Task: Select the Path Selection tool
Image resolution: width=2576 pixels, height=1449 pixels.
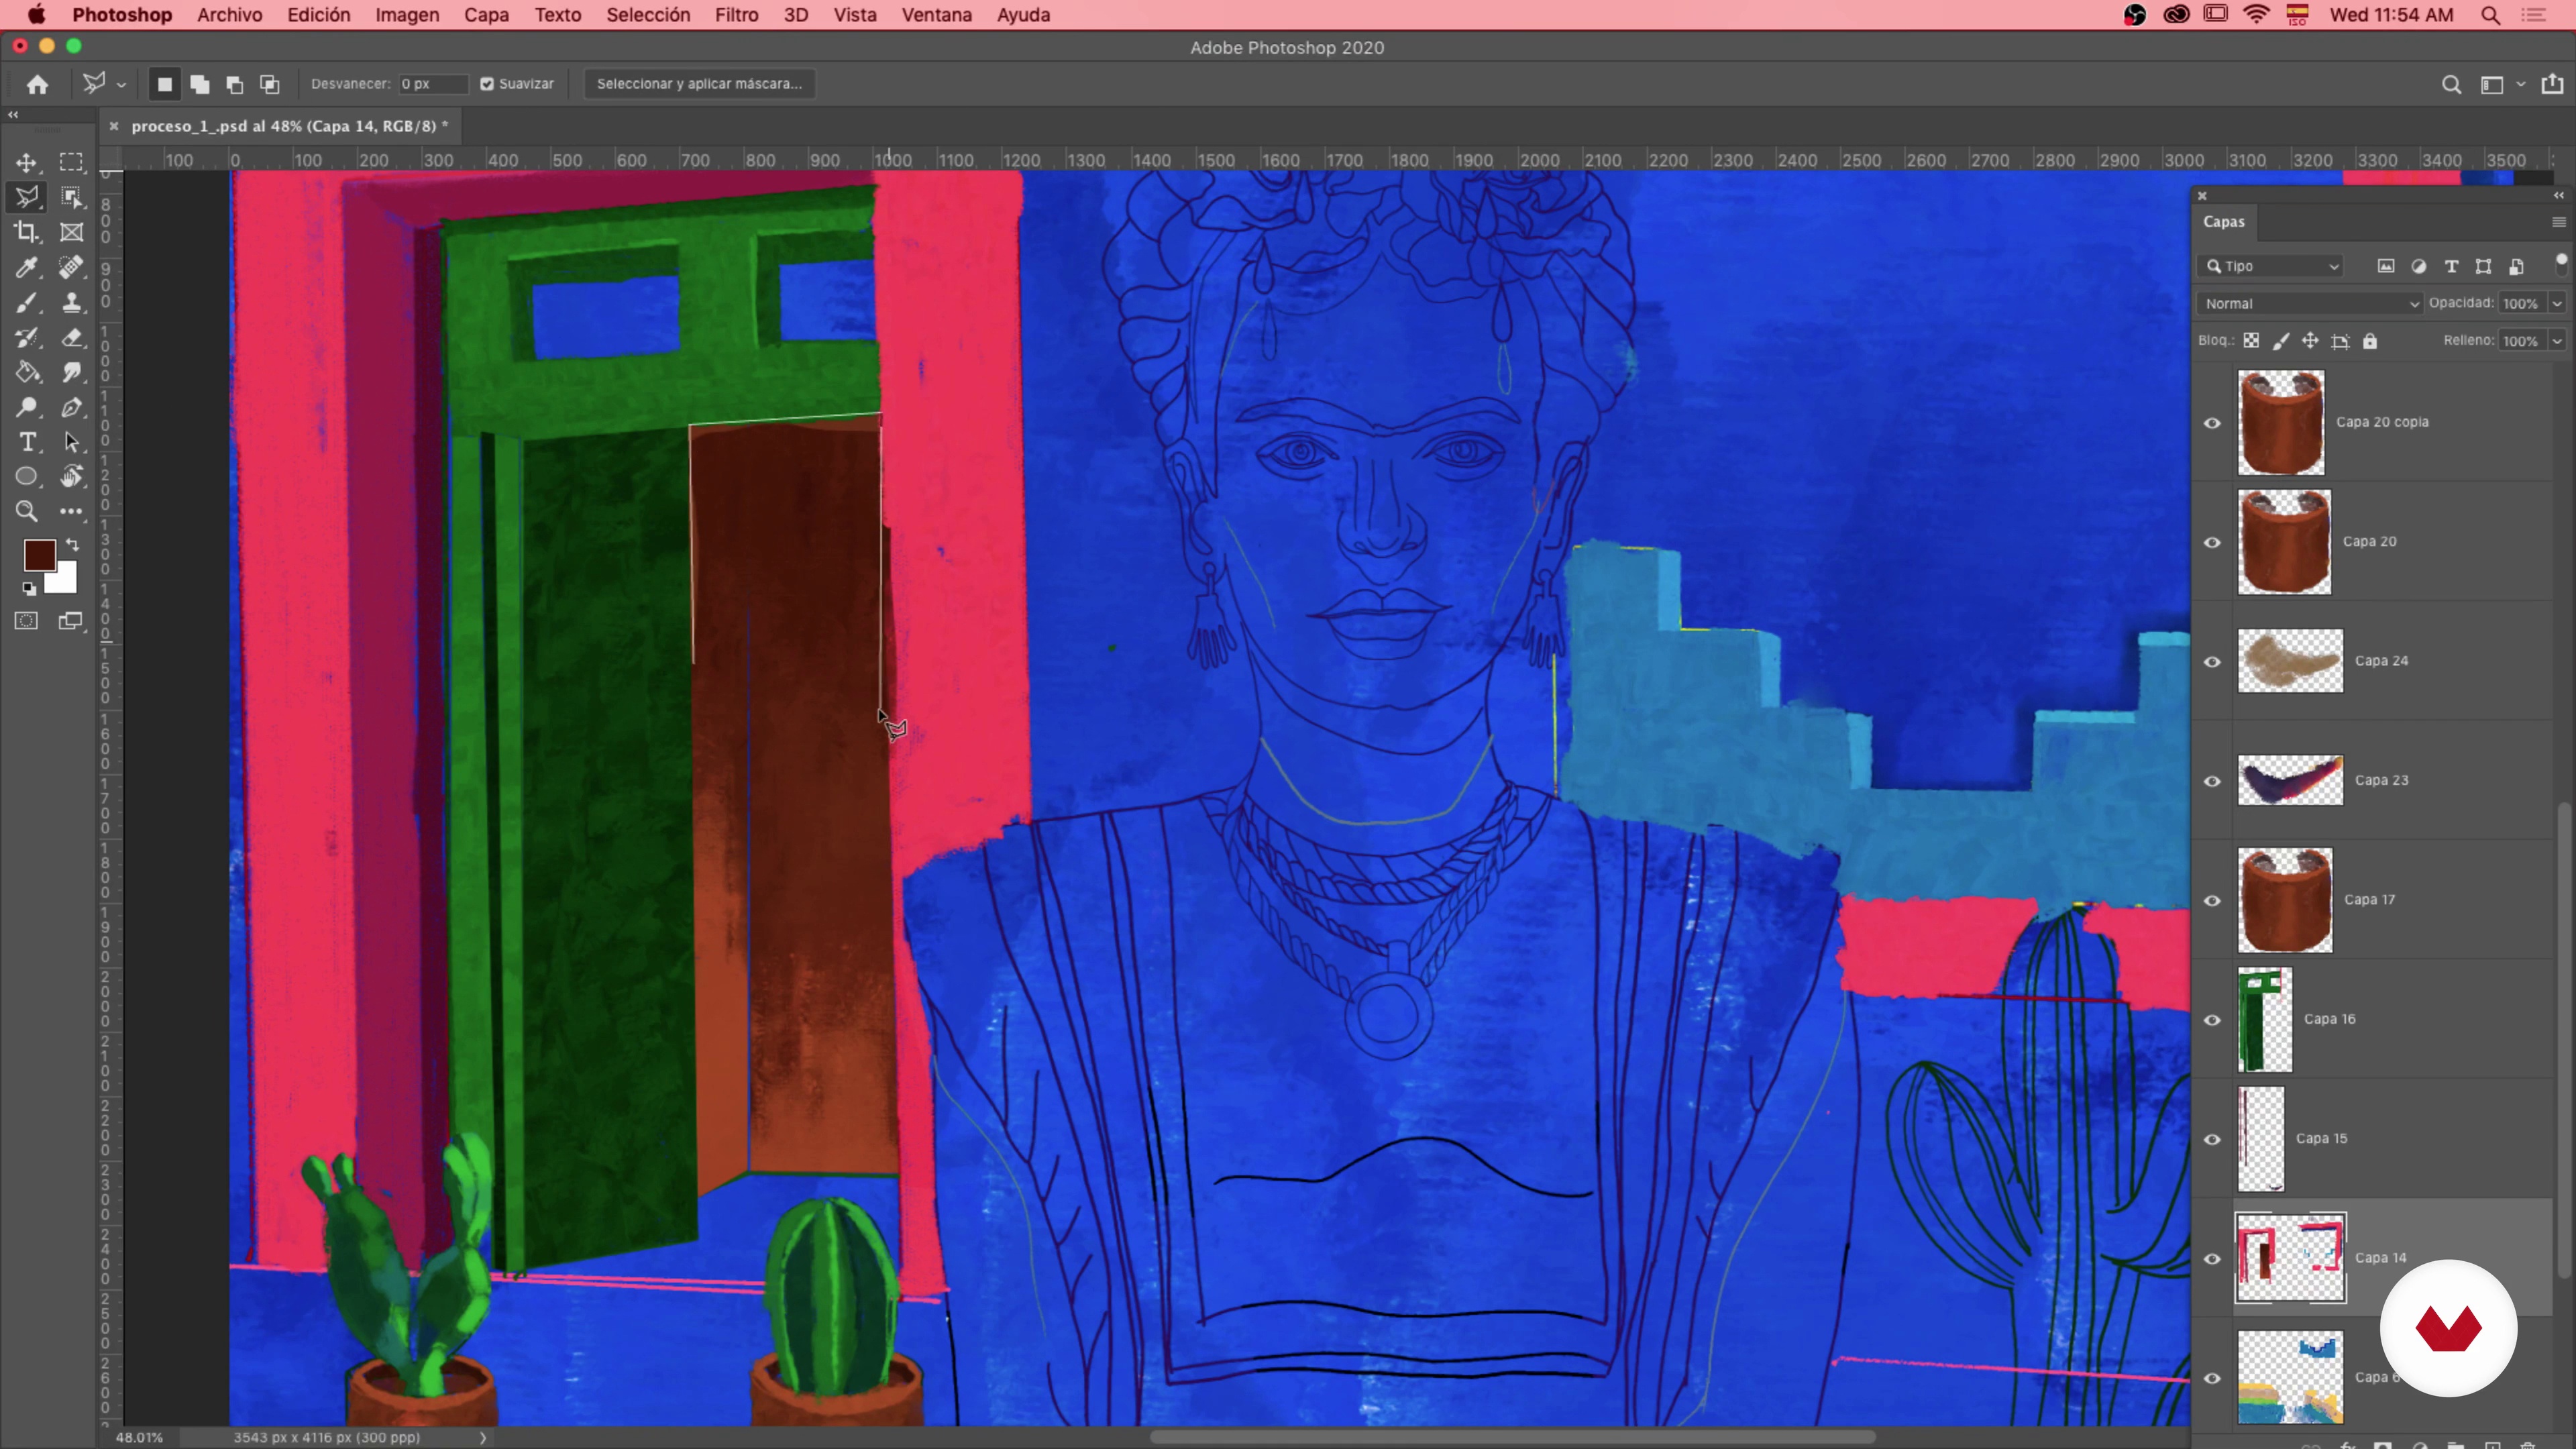Action: coord(71,442)
